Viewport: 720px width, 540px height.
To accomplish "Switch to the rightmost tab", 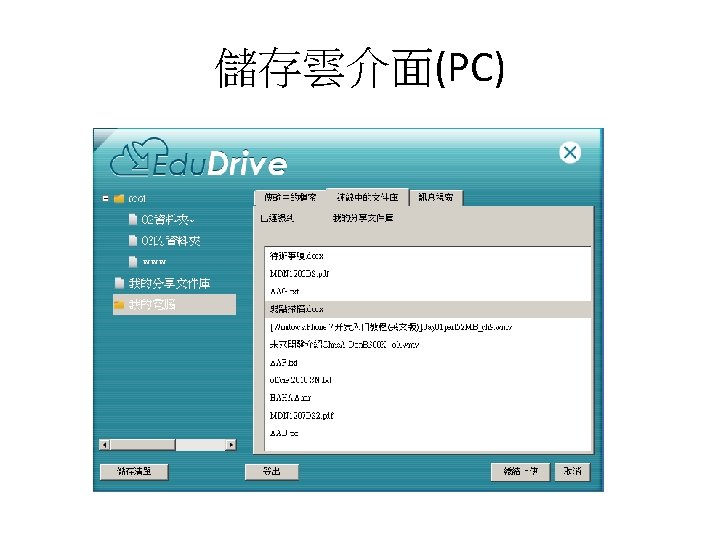I will click(436, 197).
